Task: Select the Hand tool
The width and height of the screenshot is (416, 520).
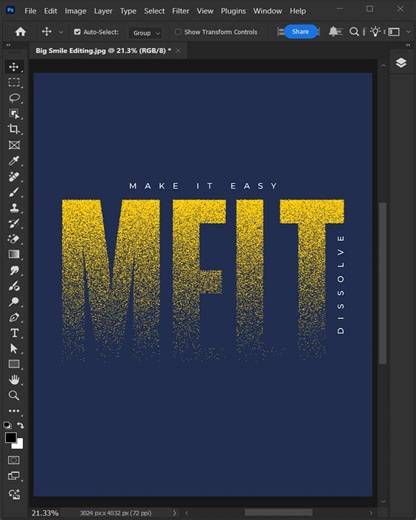Action: click(14, 380)
